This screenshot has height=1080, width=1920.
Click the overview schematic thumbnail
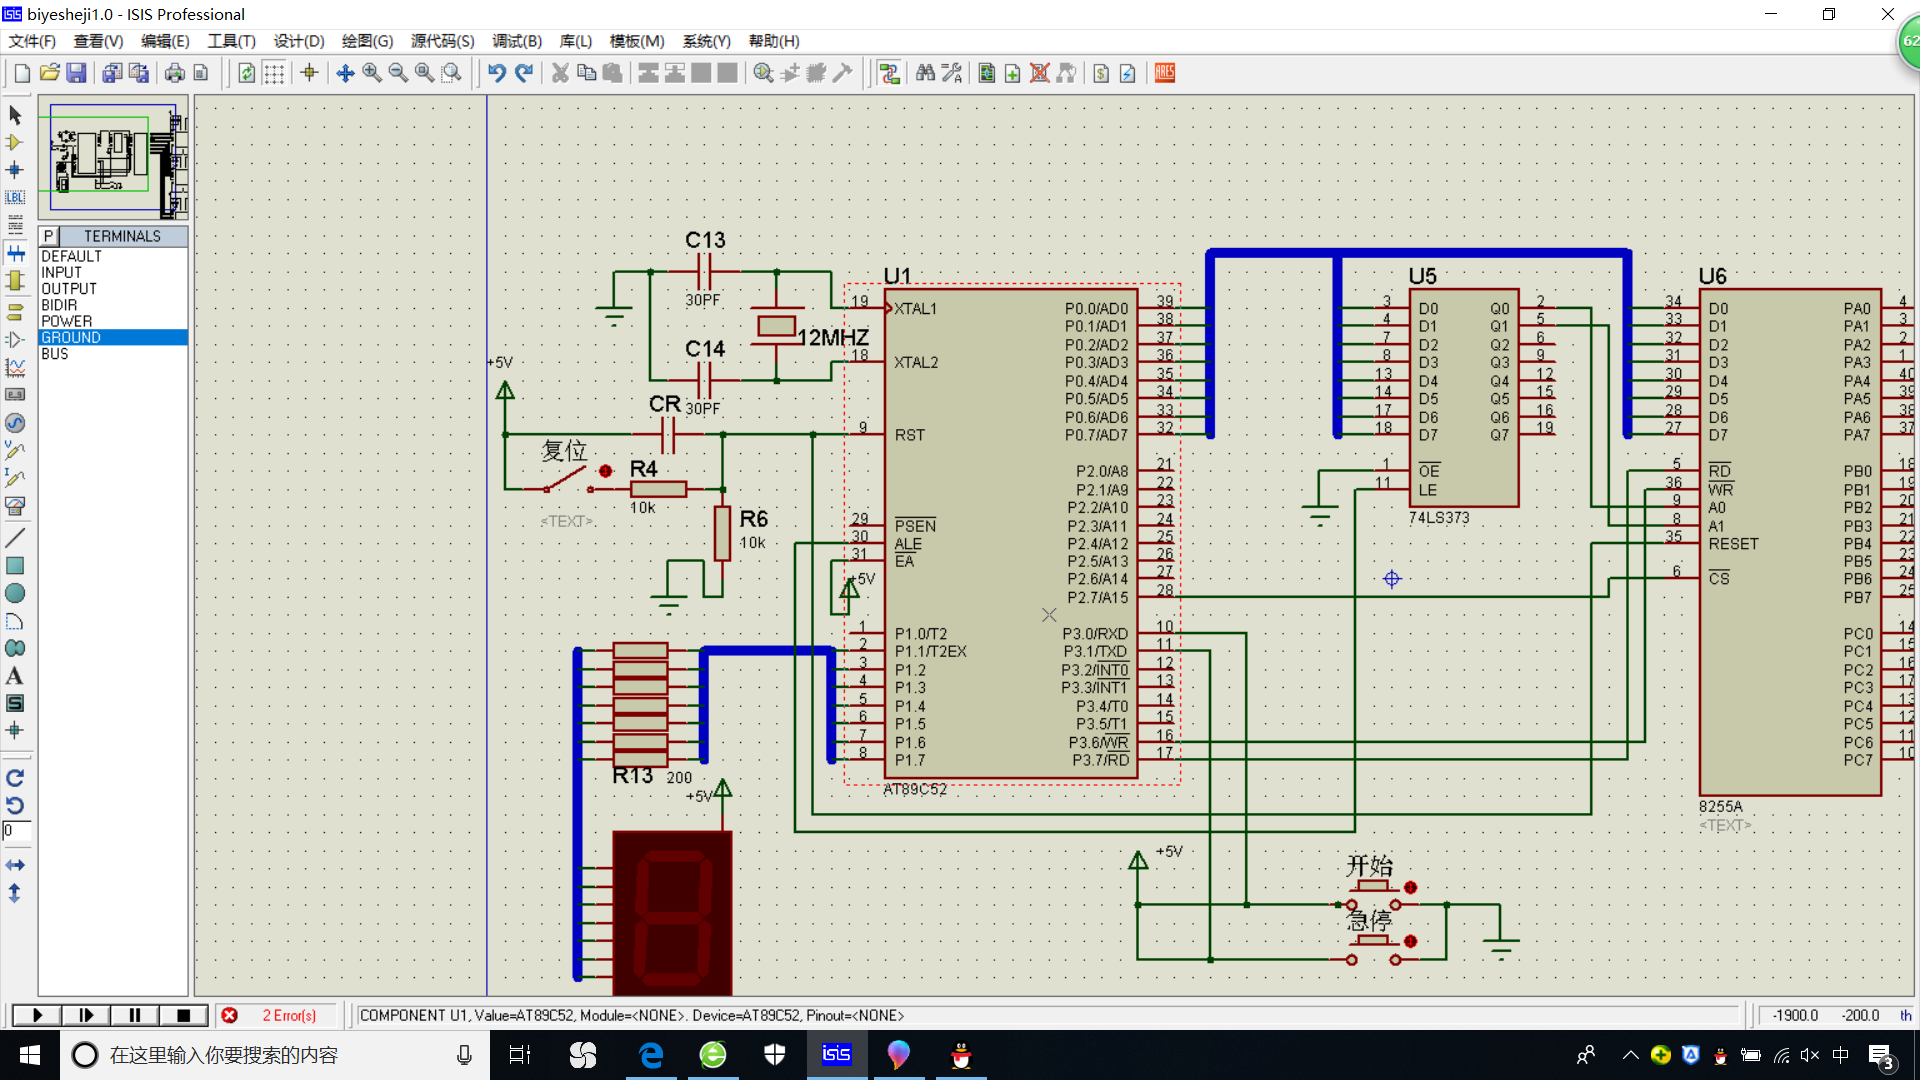(113, 158)
